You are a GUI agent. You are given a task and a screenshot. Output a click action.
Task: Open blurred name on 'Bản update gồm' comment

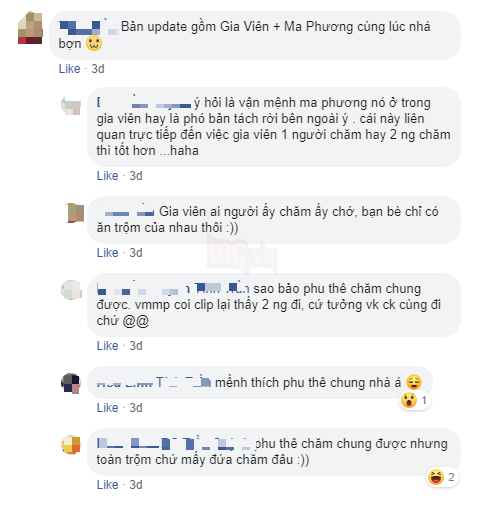(88, 27)
